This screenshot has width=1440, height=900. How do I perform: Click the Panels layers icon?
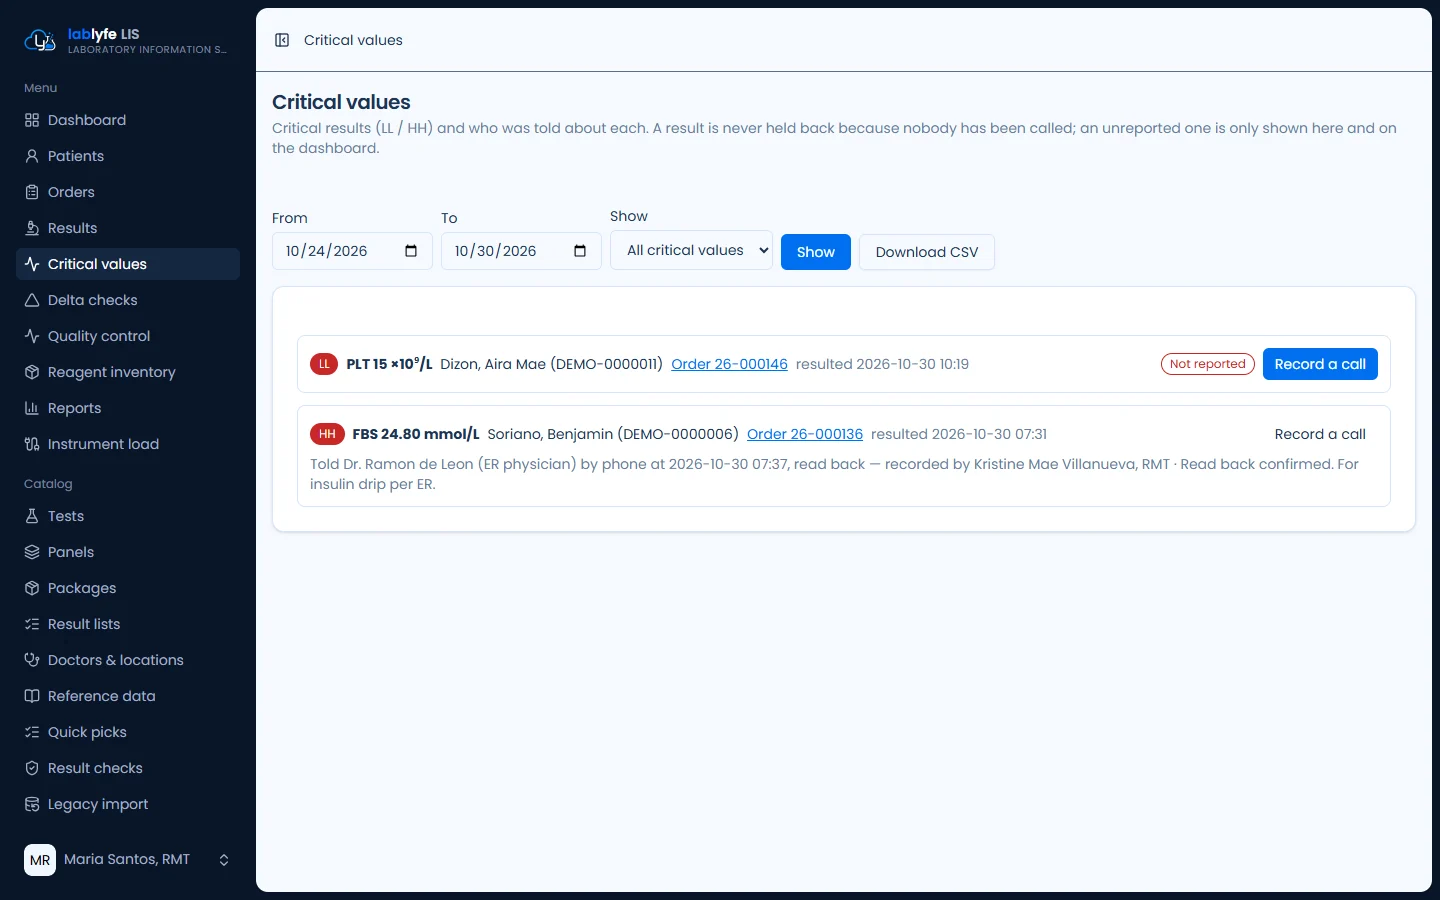[32, 552]
